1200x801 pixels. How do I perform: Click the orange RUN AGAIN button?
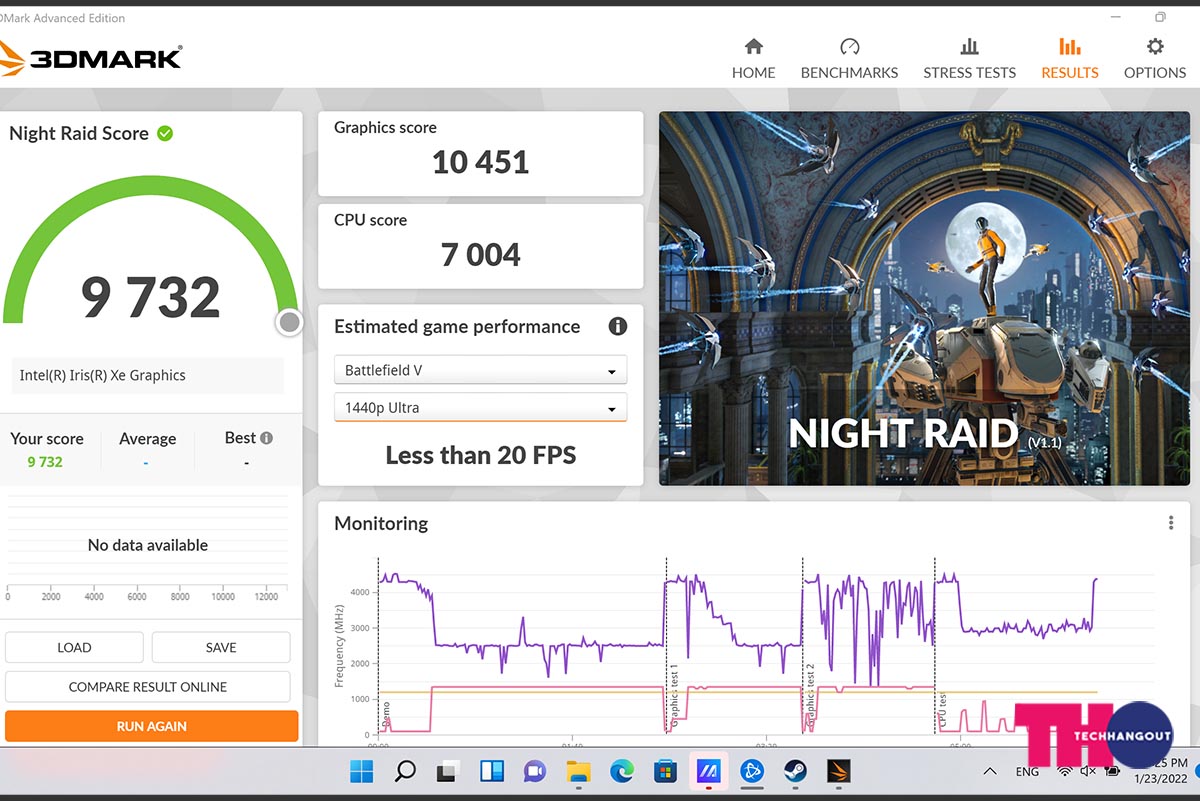click(152, 726)
